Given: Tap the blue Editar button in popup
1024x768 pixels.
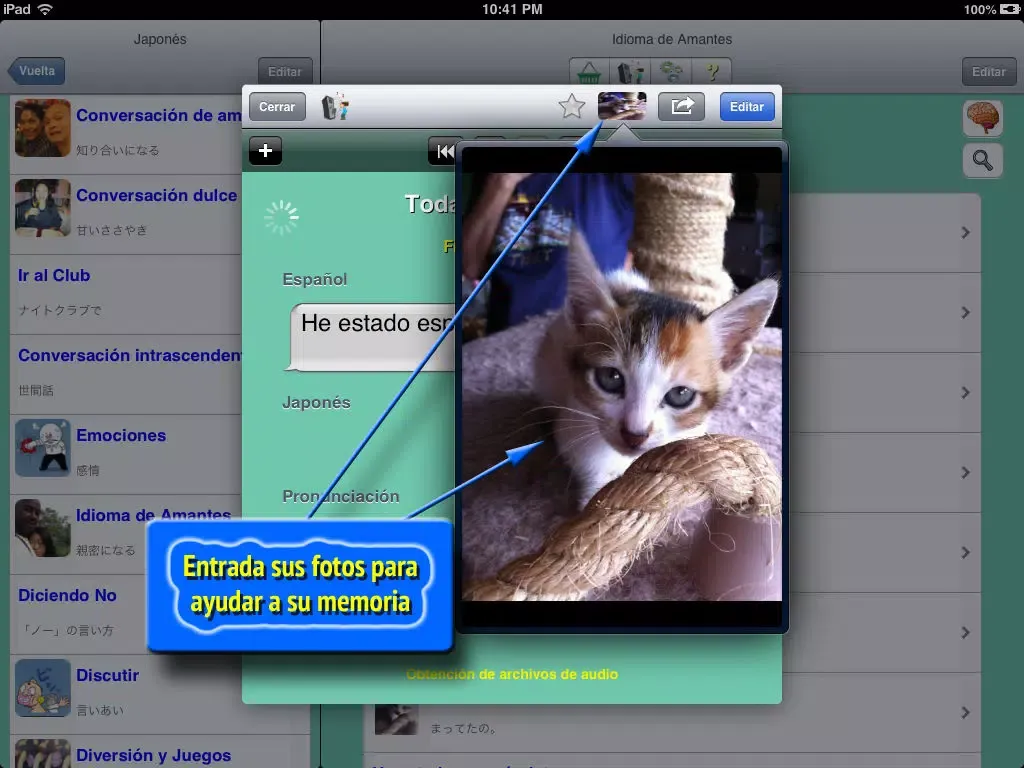Looking at the screenshot, I should tap(746, 106).
